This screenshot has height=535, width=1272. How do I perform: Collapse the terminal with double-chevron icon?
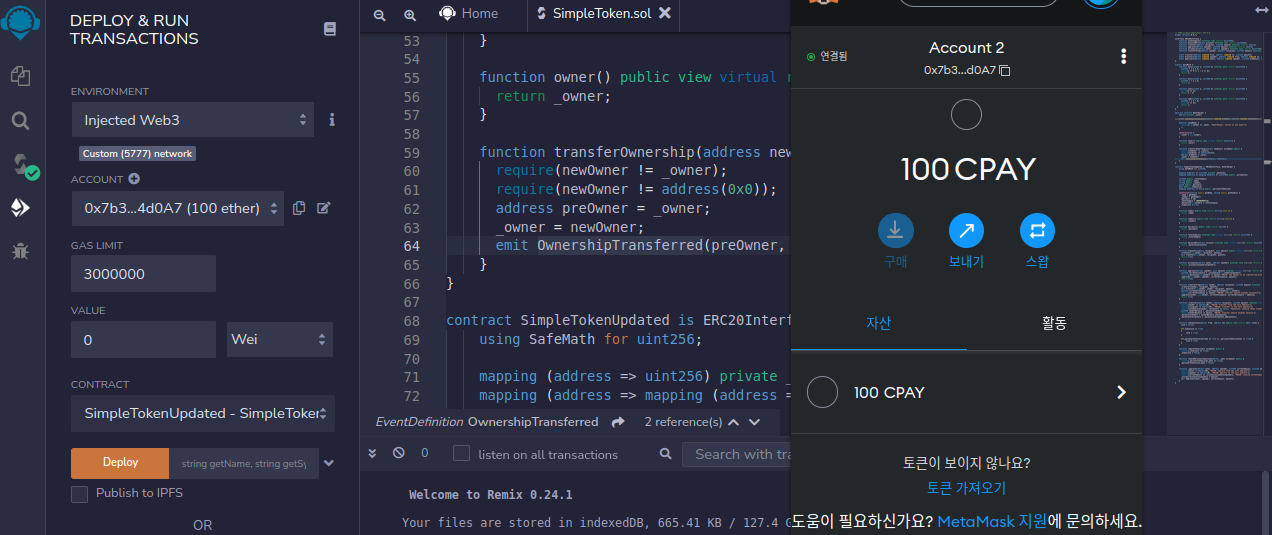coord(372,453)
